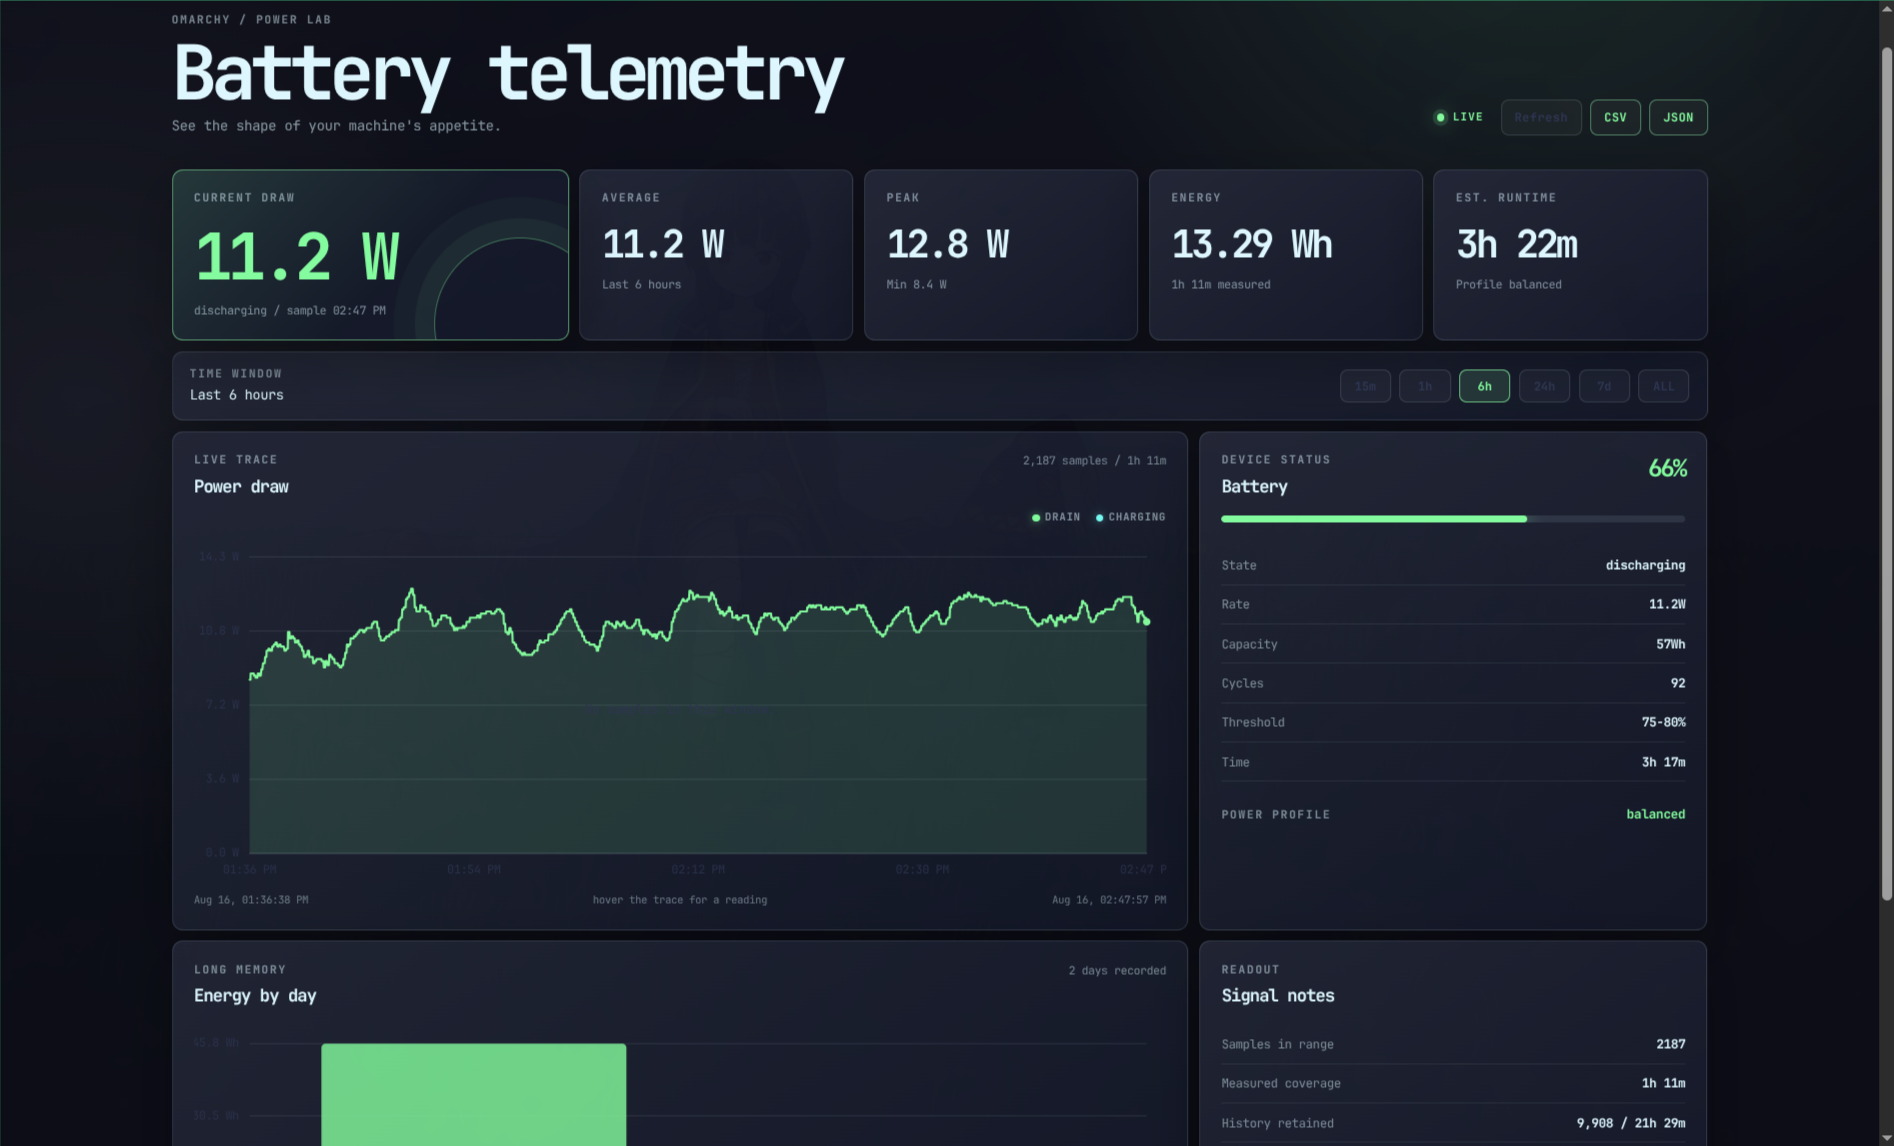This screenshot has height=1146, width=1894.
Task: Click the Threshold '75-80%' value
Action: pyautogui.click(x=1663, y=722)
